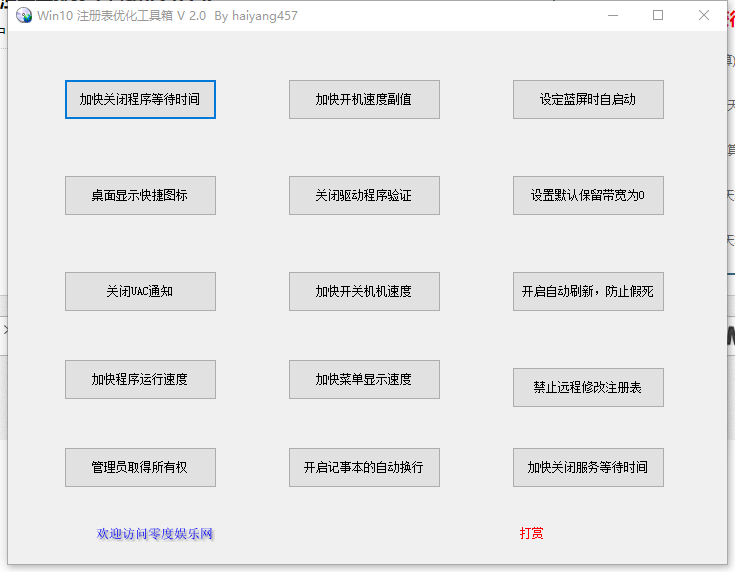Close the Win10 注册表优化工具箱 window
This screenshot has width=735, height=572.
point(704,15)
